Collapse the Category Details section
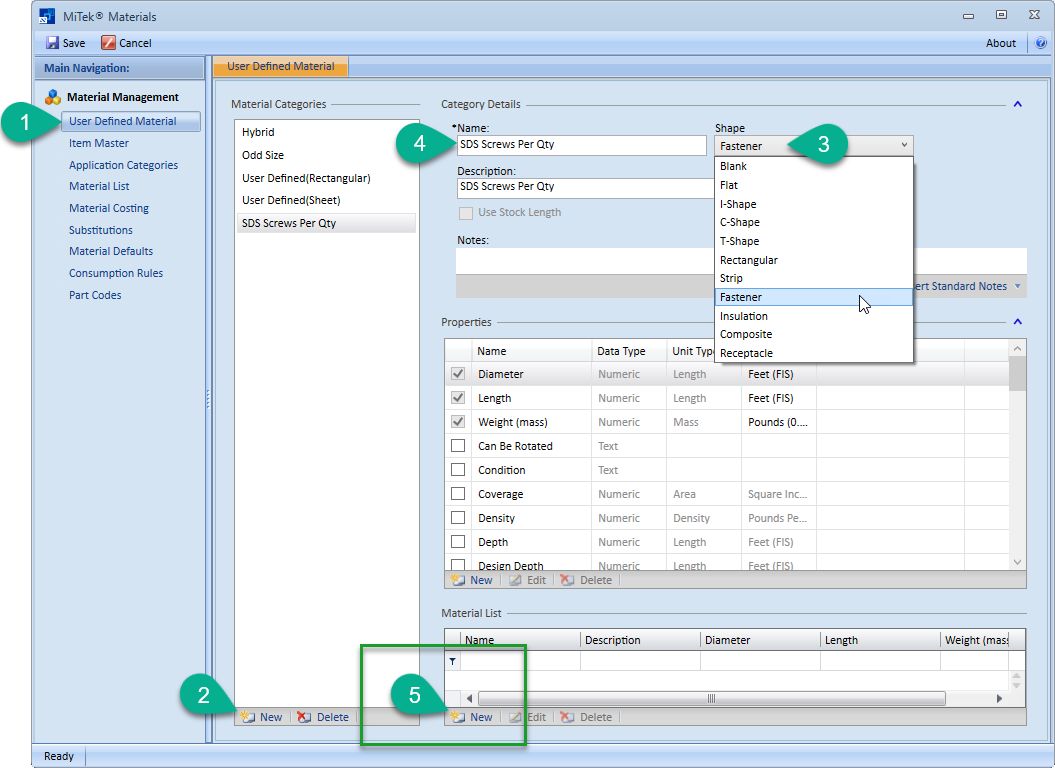 pos(1017,104)
